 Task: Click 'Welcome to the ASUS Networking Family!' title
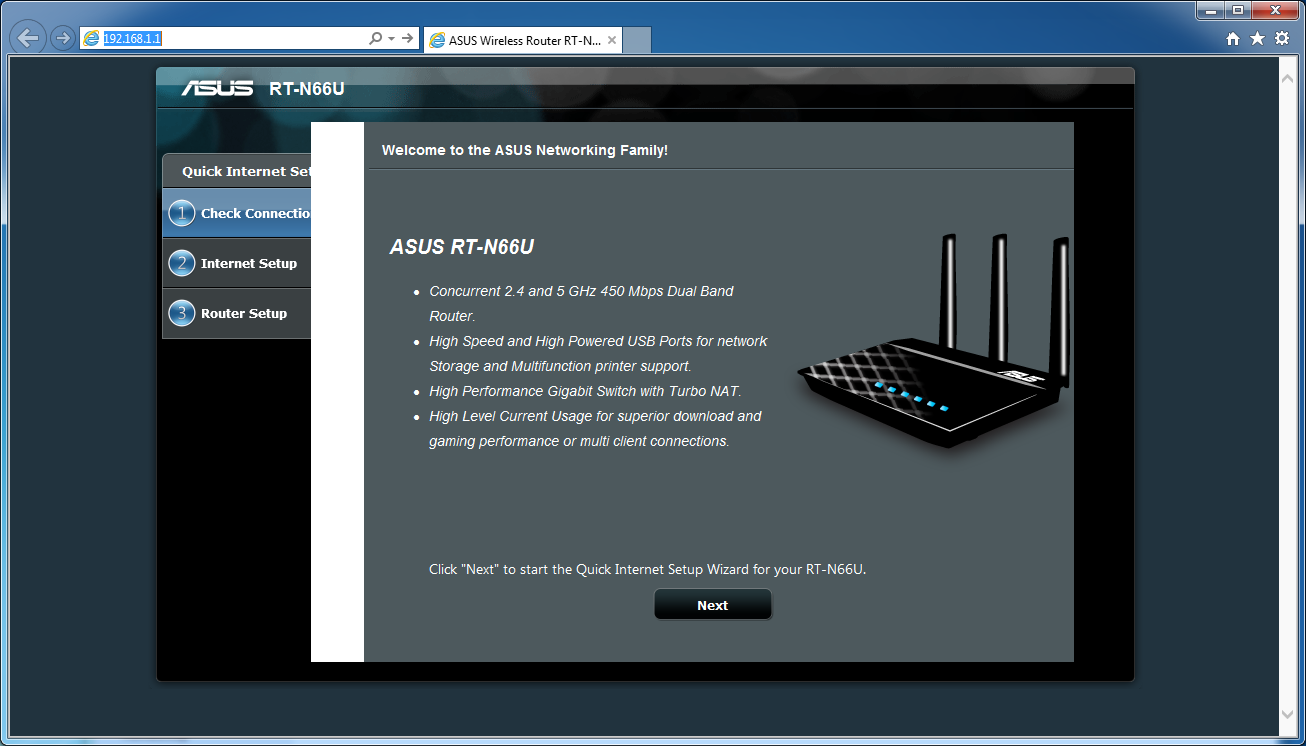point(525,150)
